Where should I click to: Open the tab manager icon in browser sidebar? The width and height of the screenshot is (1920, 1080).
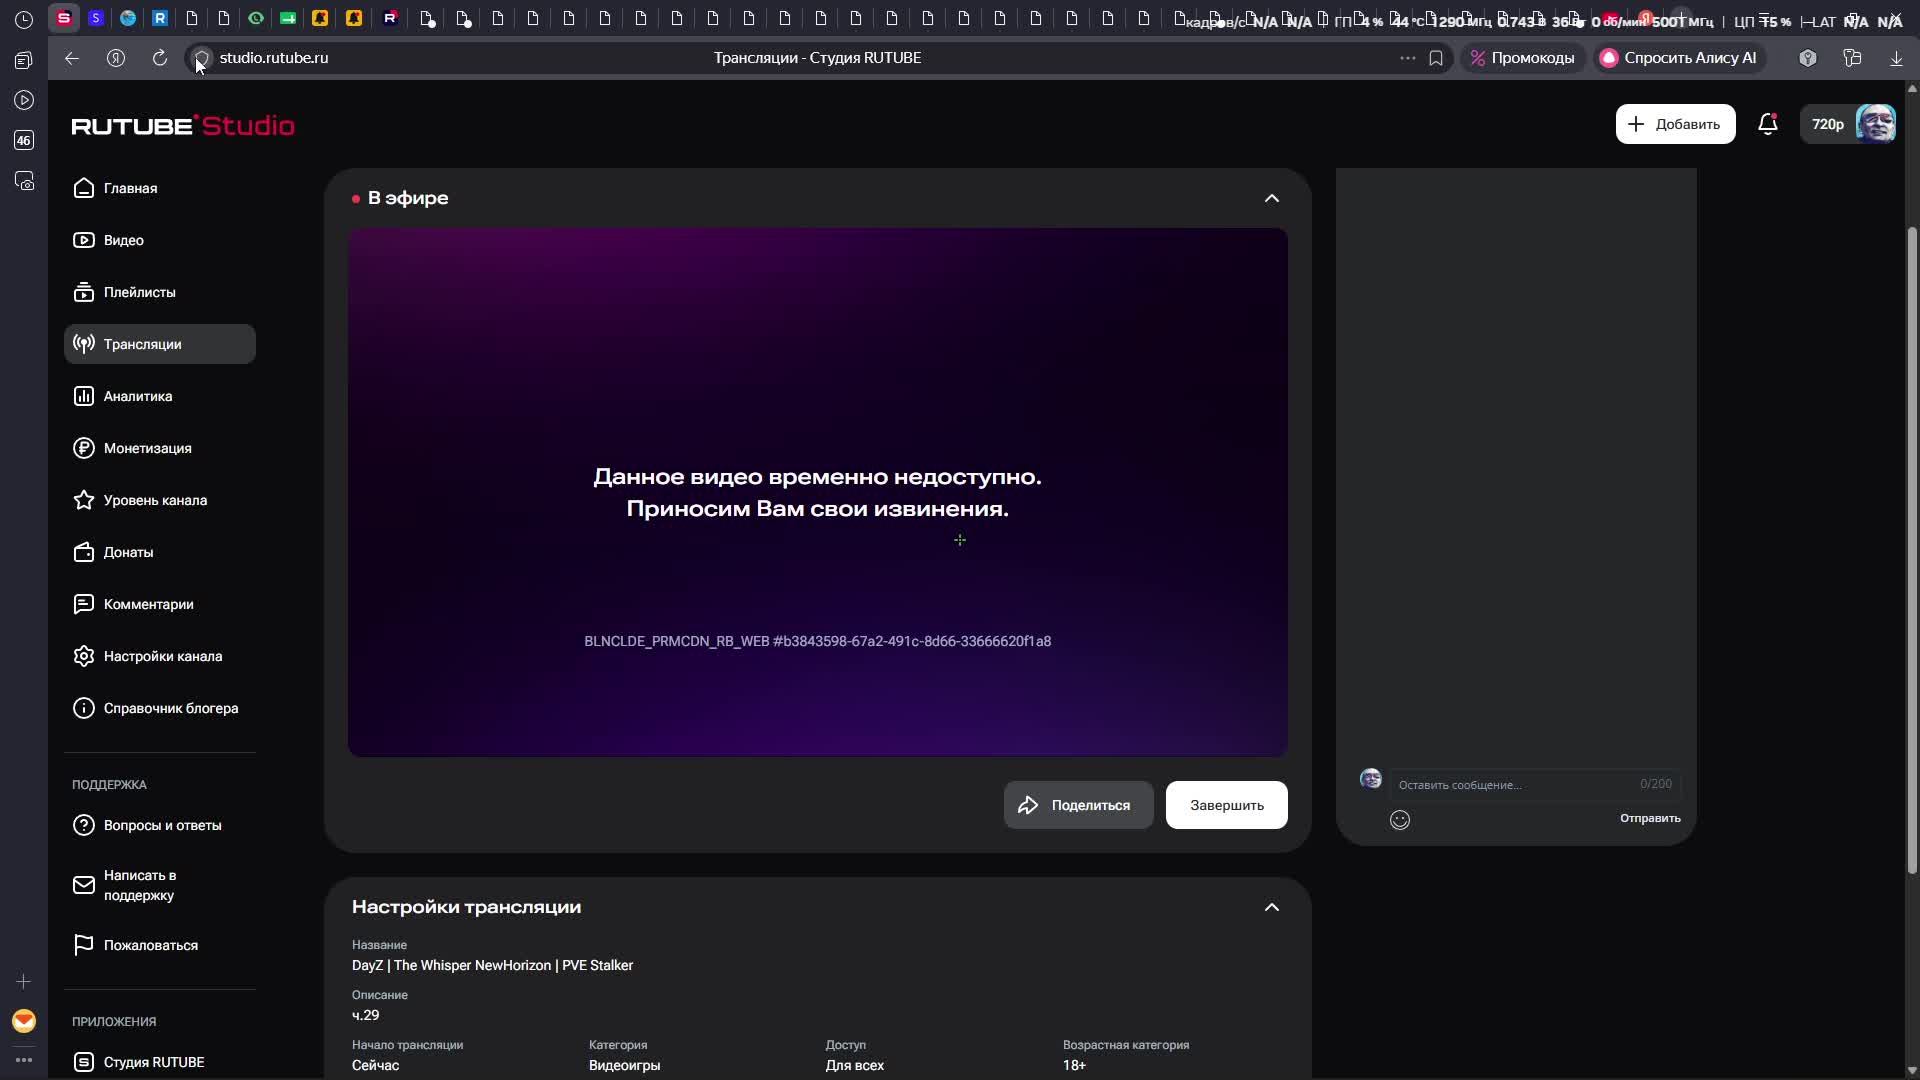(24, 60)
